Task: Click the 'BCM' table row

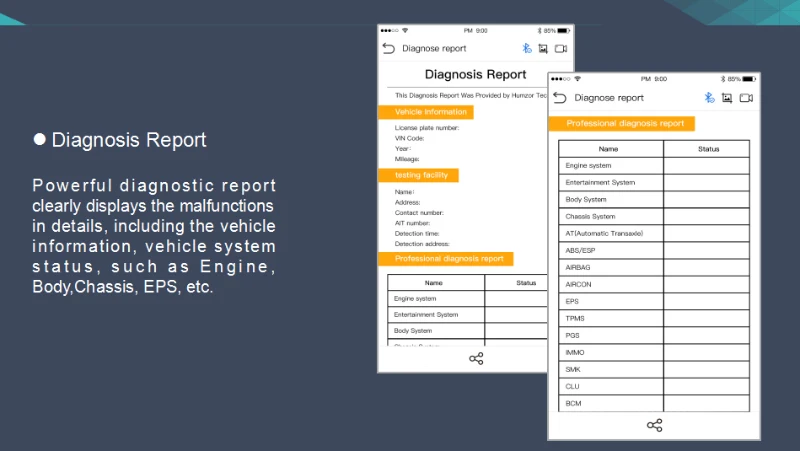Action: [654, 403]
